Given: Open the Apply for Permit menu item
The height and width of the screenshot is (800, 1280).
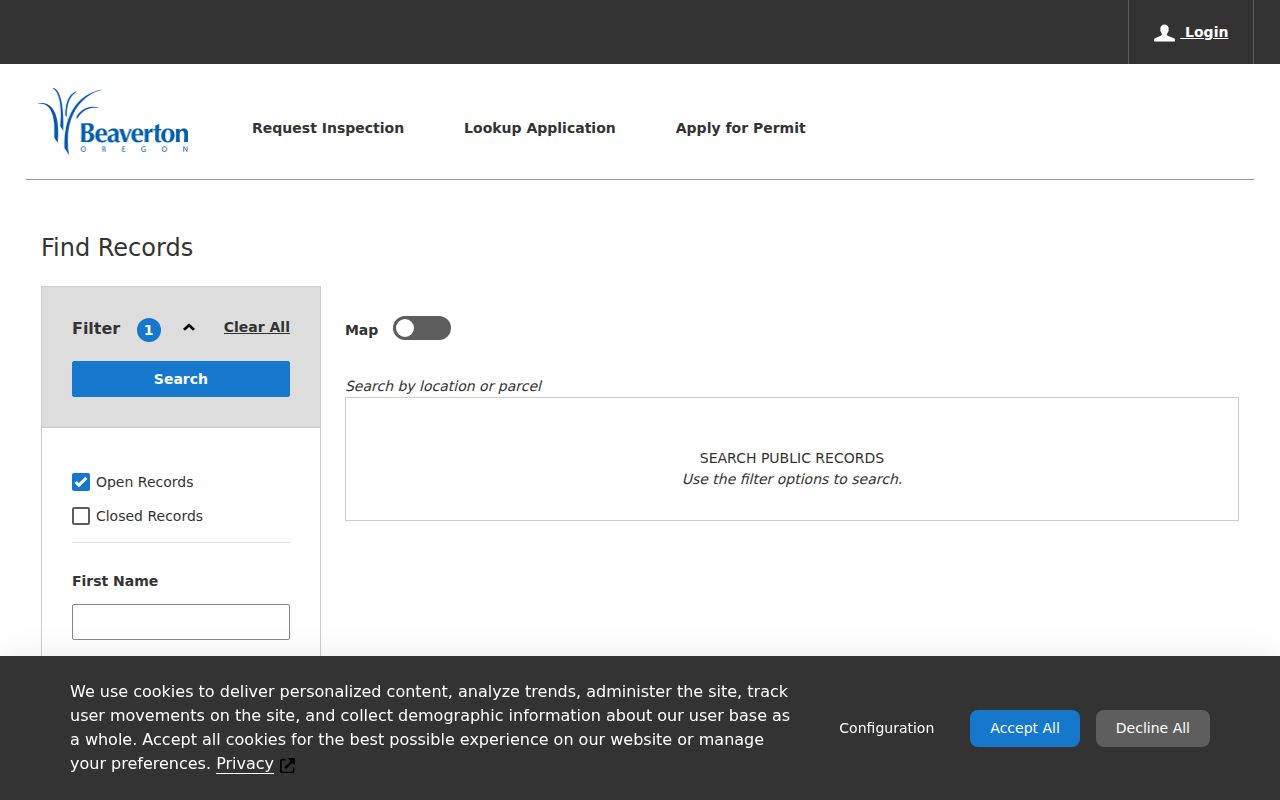Looking at the screenshot, I should click(741, 128).
